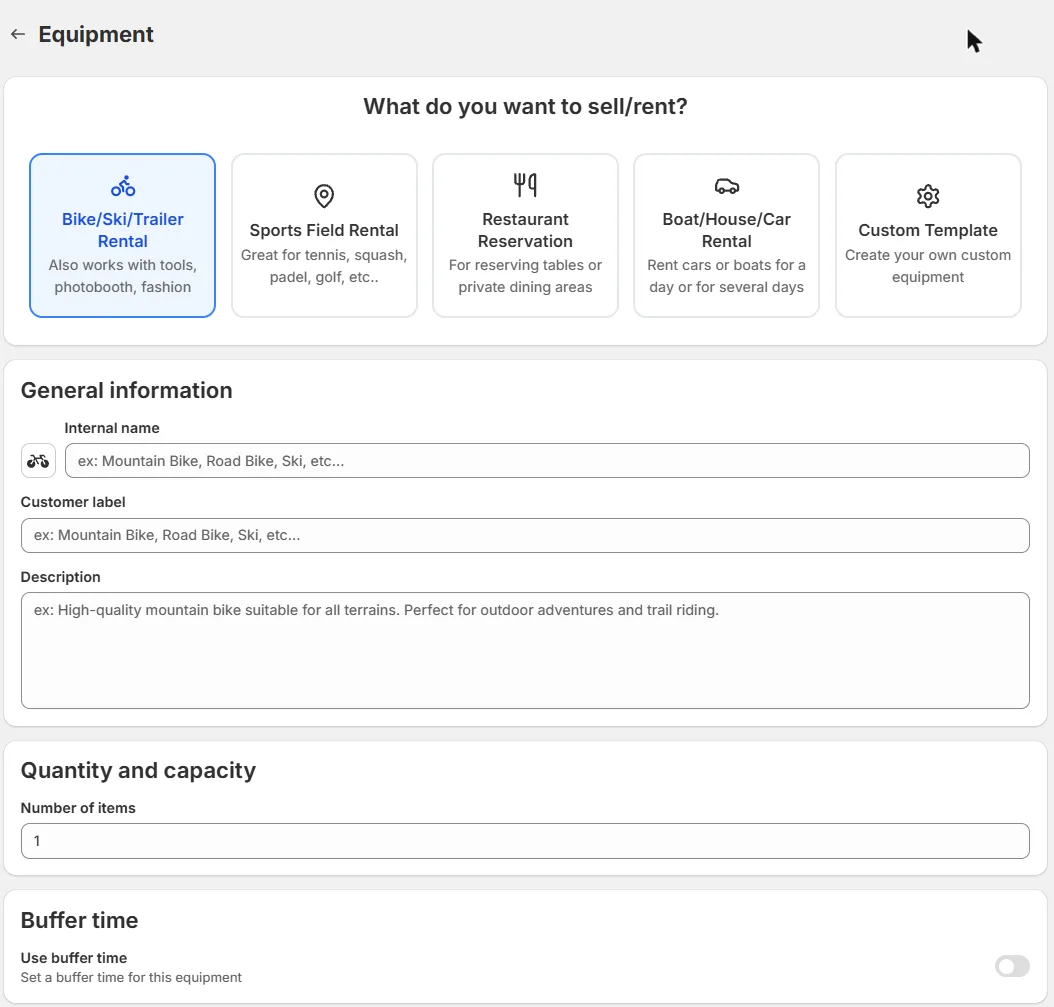
Task: Click the 'Quantity and capacity' heading
Action: point(138,770)
